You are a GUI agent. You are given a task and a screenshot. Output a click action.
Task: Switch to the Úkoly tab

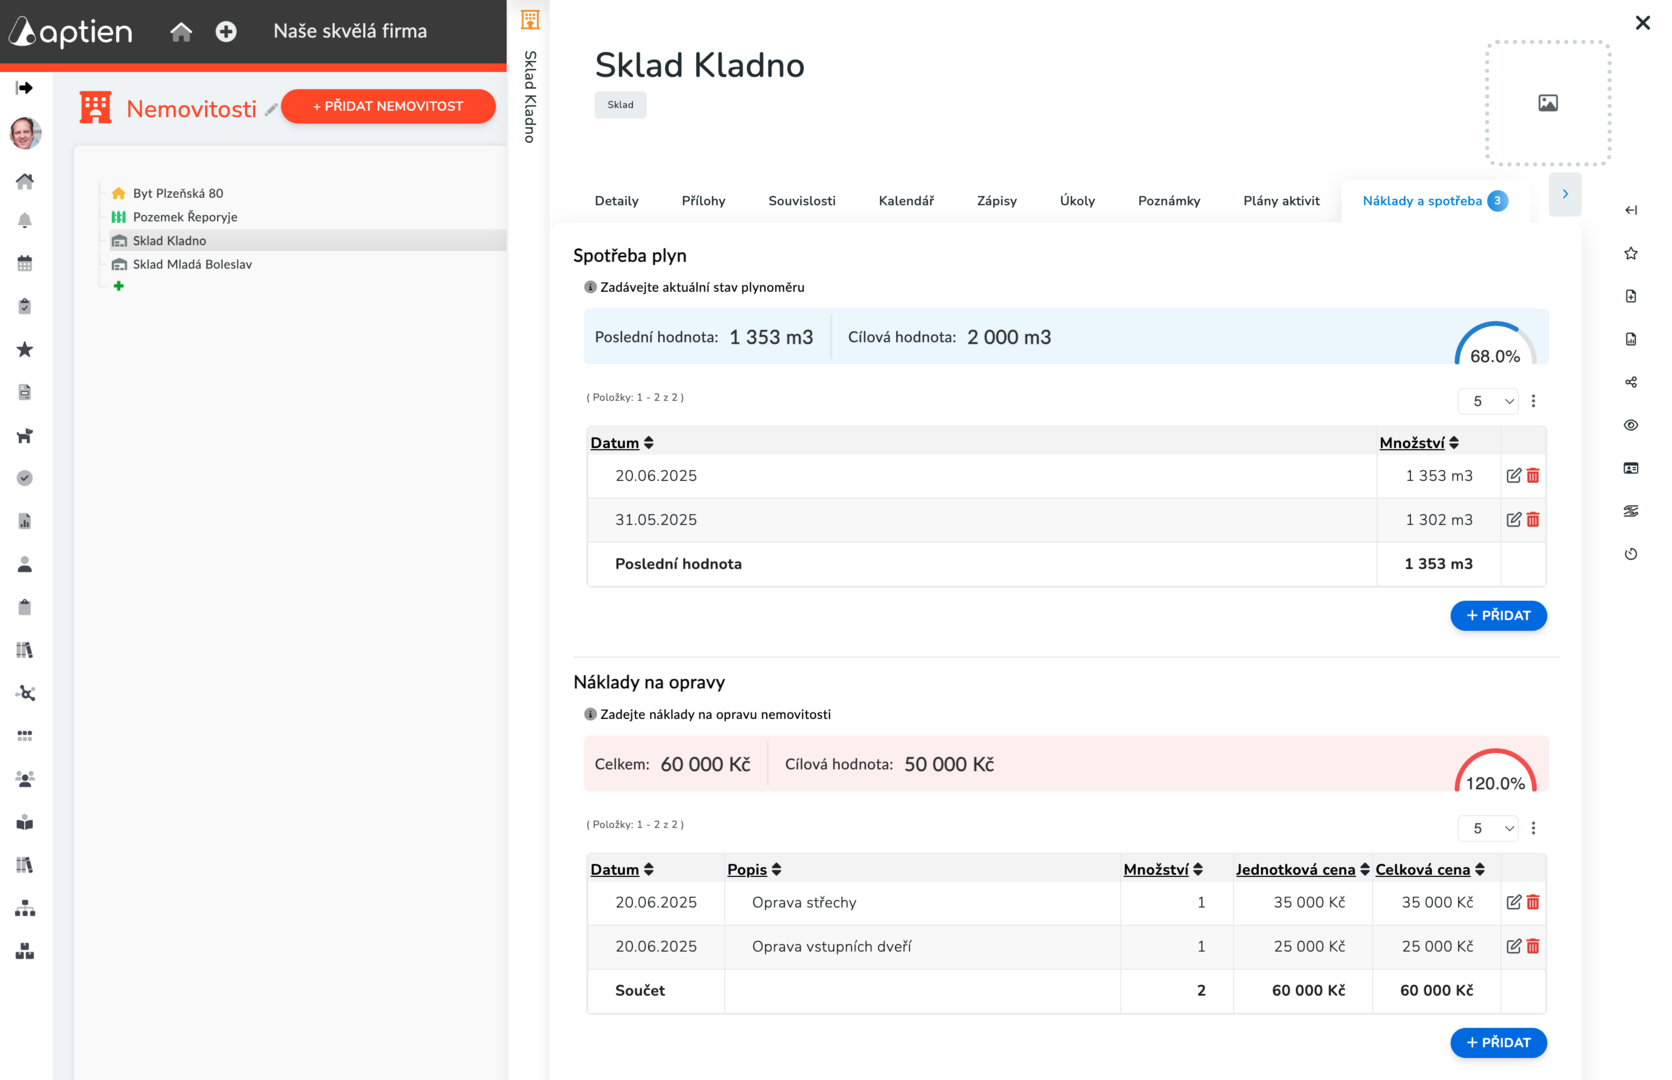(x=1077, y=201)
